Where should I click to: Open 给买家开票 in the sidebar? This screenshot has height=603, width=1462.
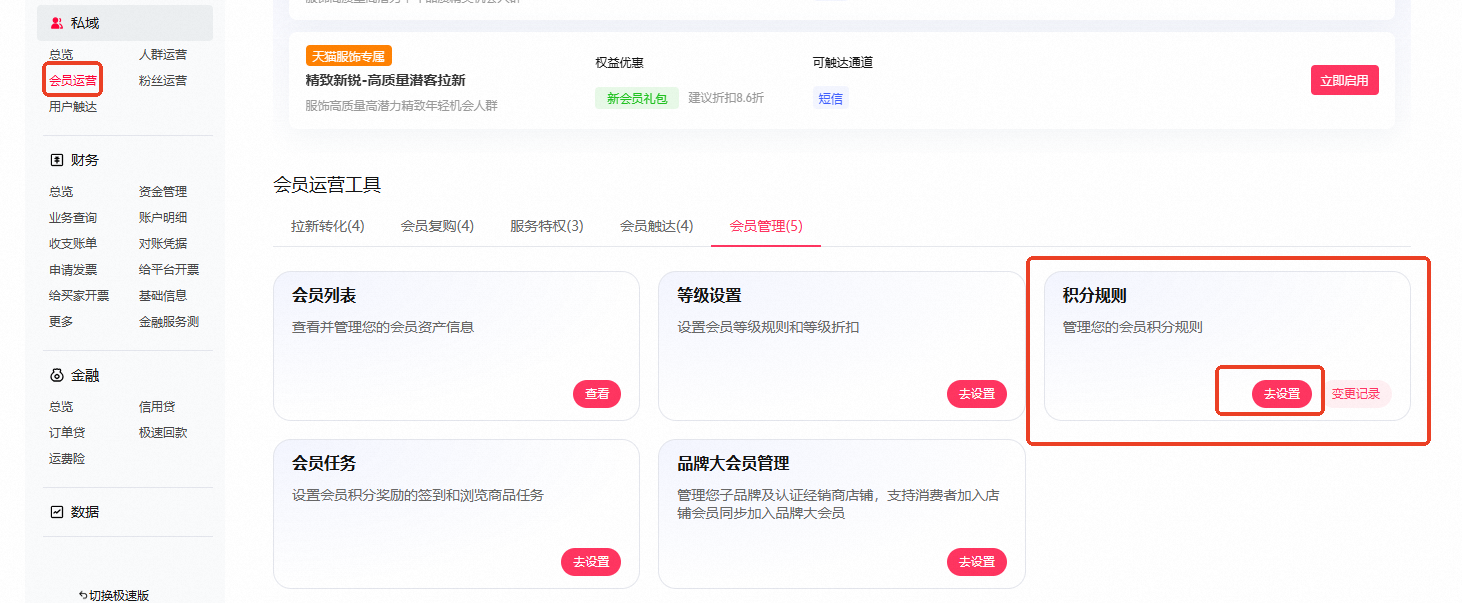[x=79, y=296]
